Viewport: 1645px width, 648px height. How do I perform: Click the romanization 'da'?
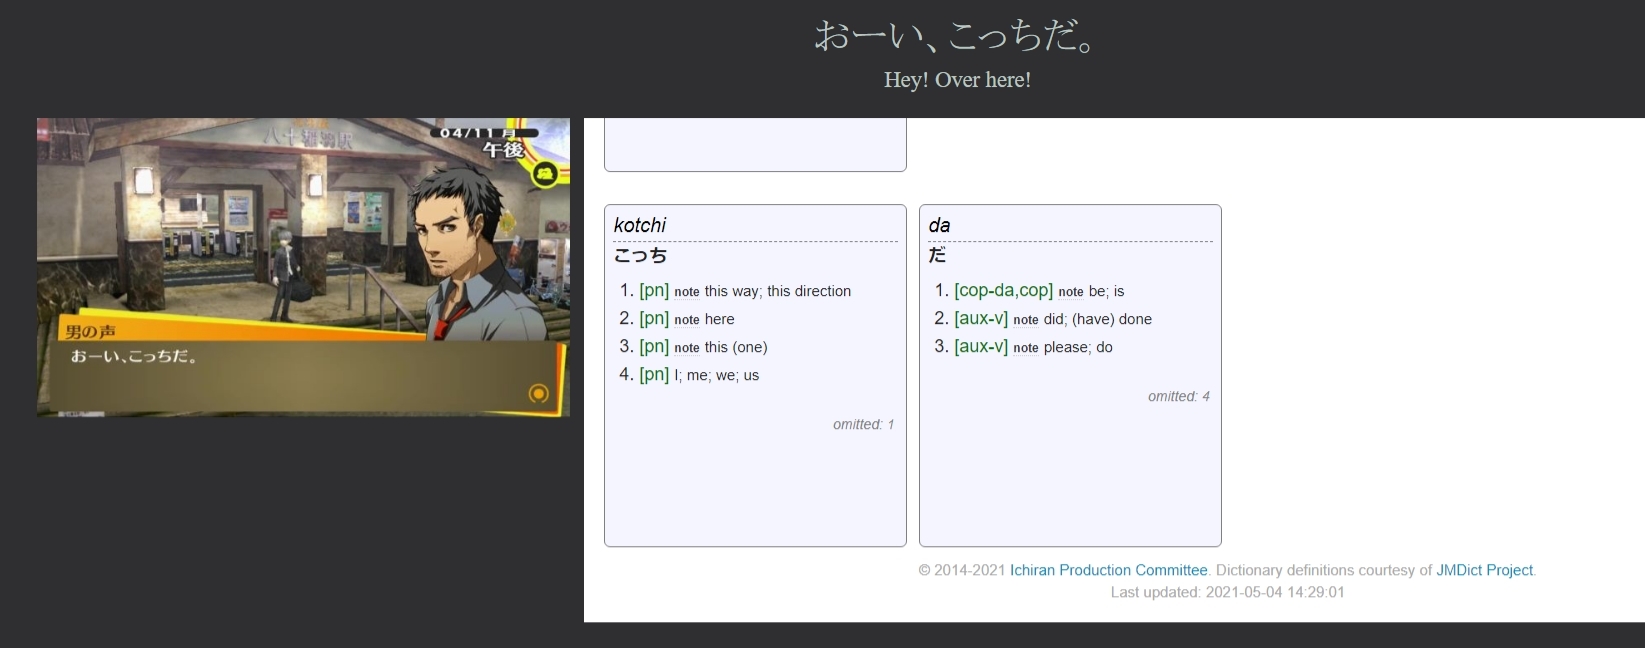coord(939,225)
